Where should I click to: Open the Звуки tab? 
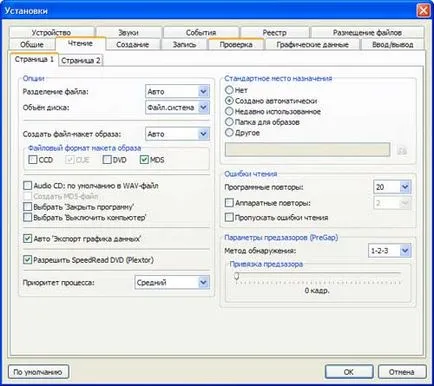coord(129,32)
